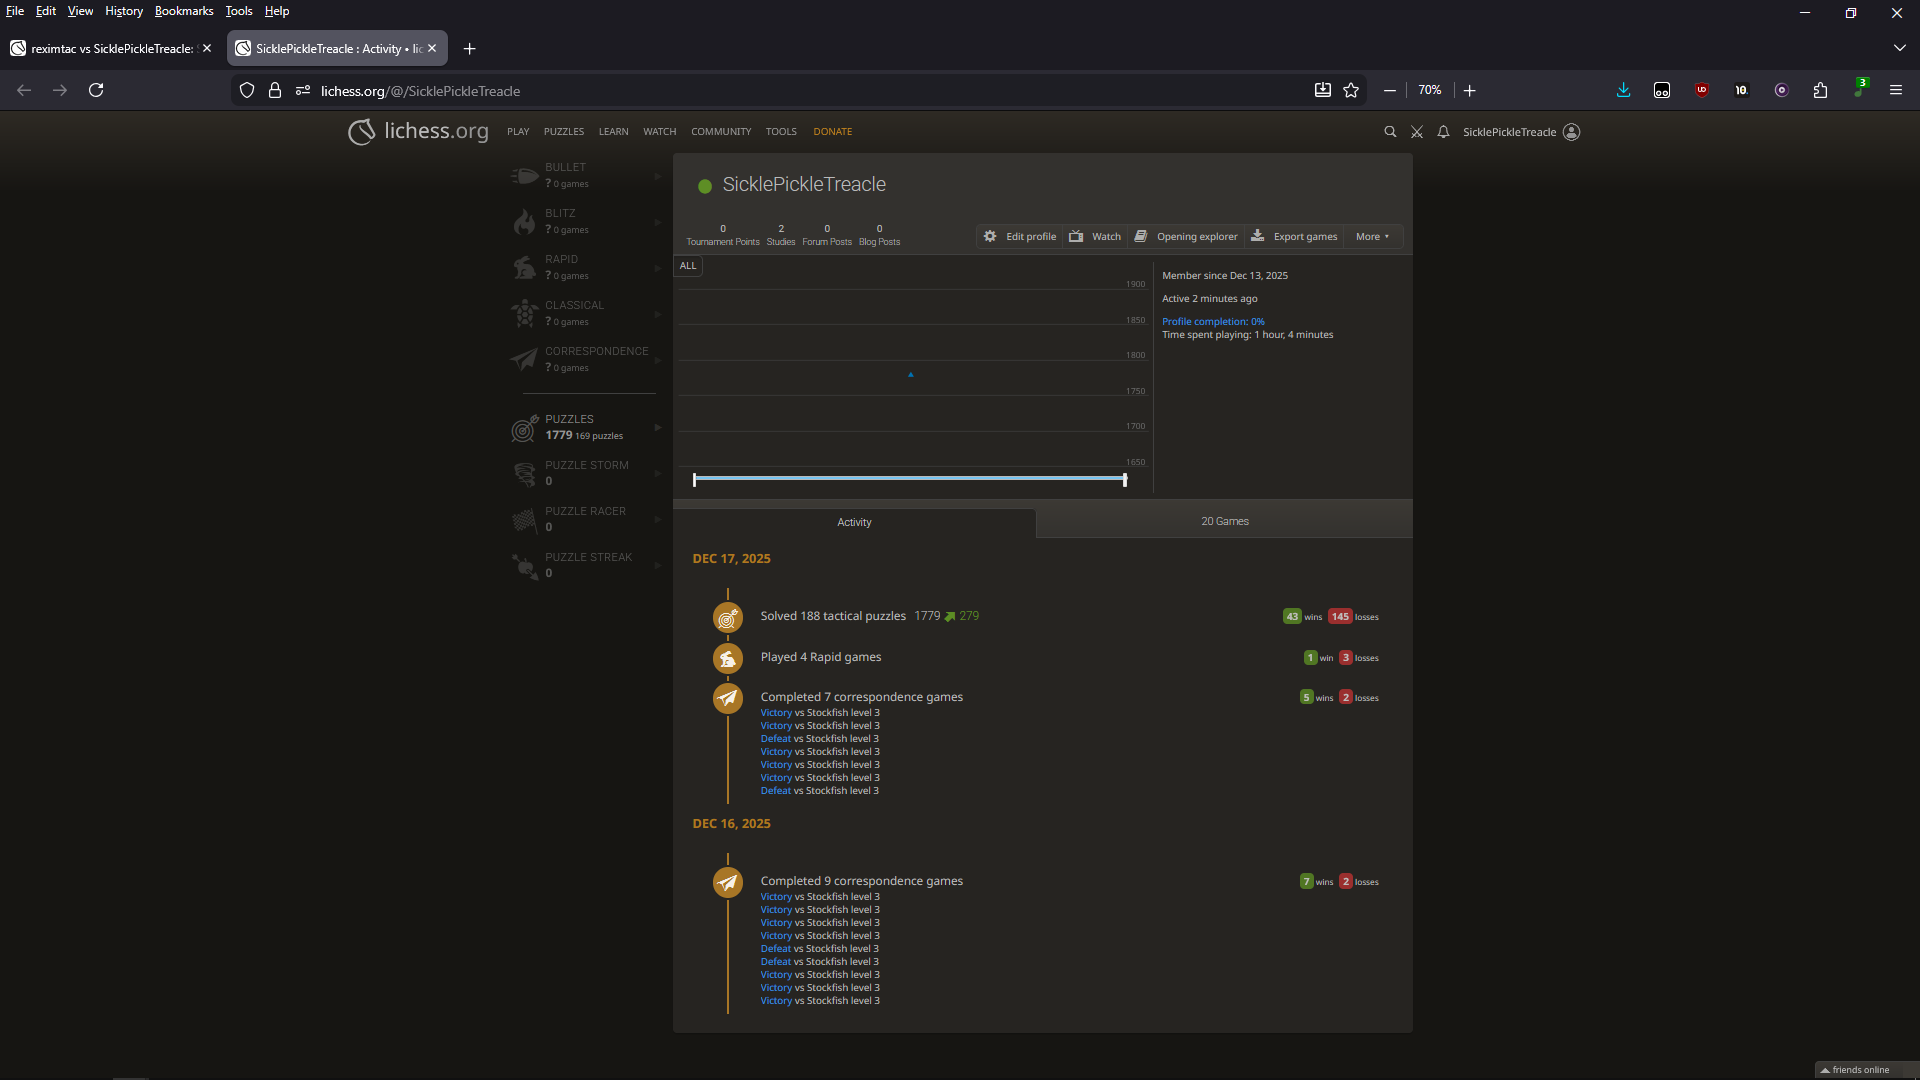Expand the More dropdown on profile
Screen dimensions: 1920x1080
point(1372,237)
